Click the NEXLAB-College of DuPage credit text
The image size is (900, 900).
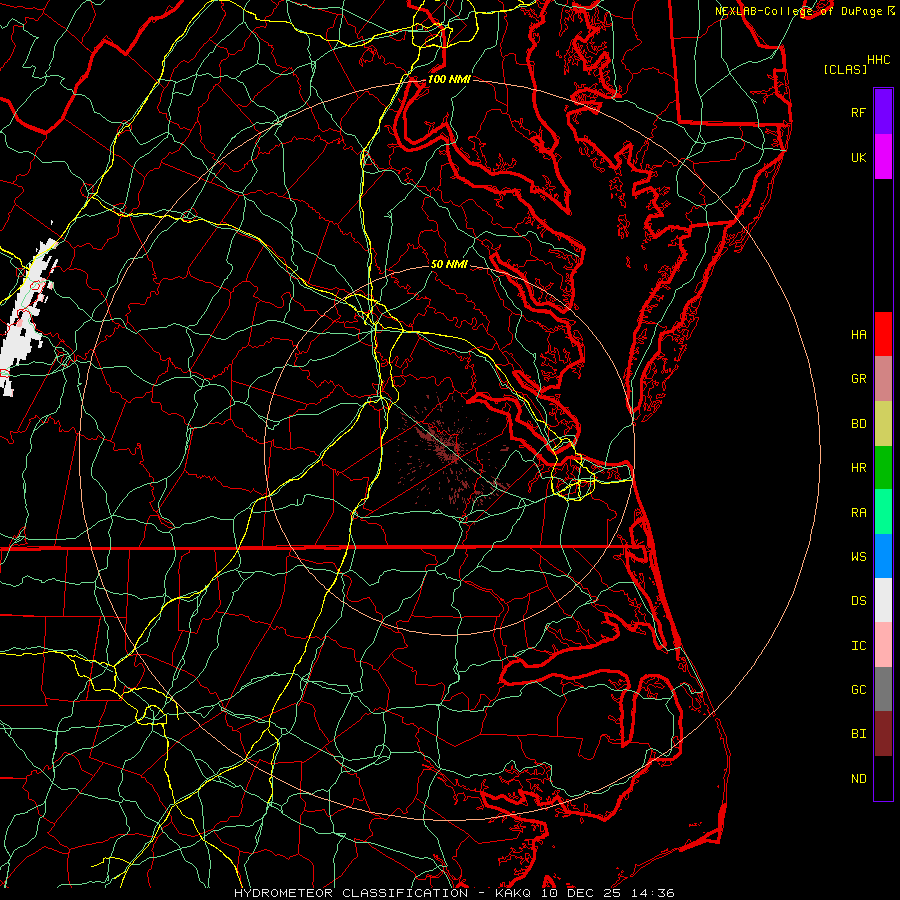click(x=799, y=11)
